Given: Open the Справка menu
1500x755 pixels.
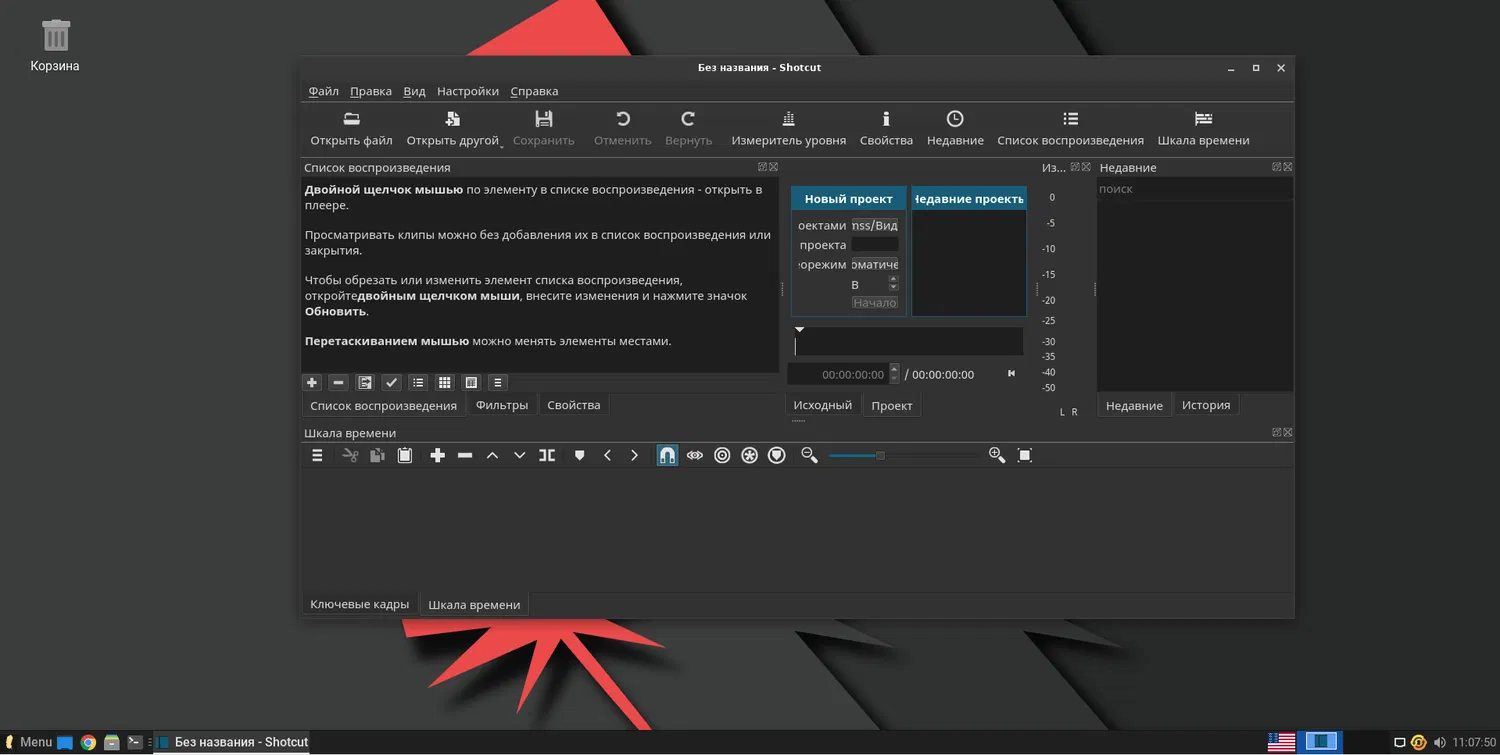Looking at the screenshot, I should 534,91.
